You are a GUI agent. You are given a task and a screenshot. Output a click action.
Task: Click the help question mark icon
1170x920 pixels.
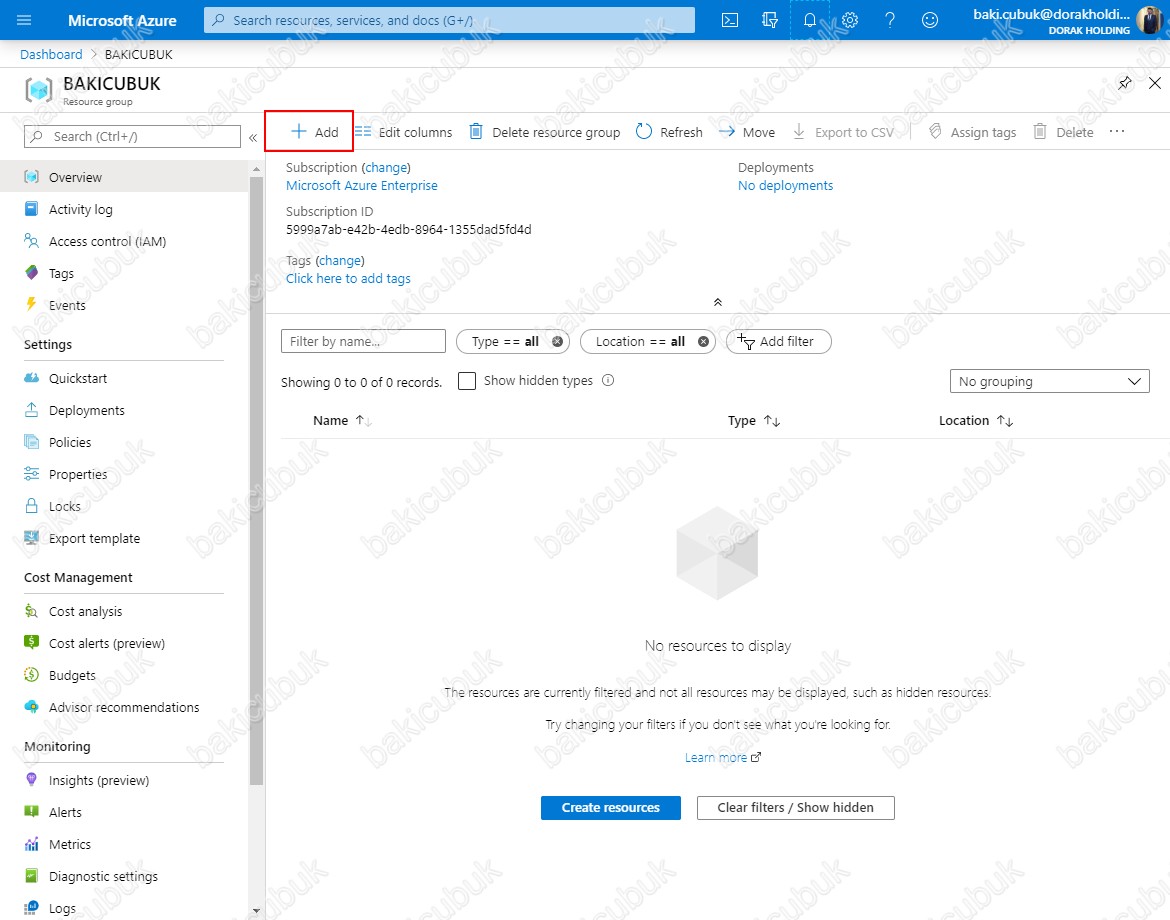[890, 20]
